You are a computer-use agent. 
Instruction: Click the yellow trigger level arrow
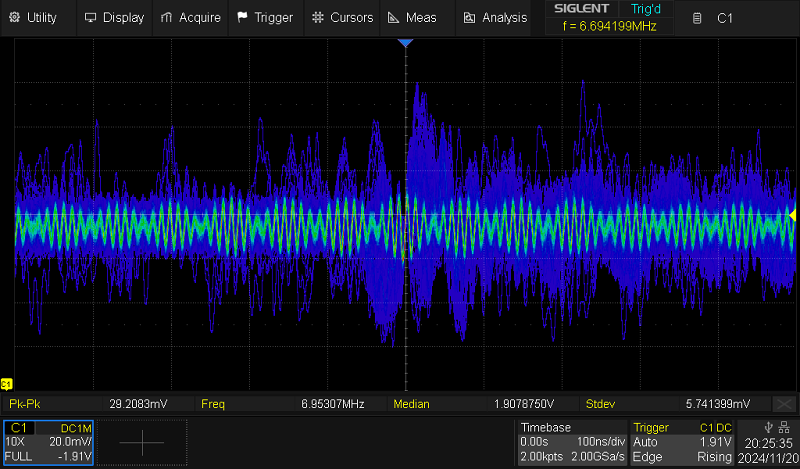(793, 215)
